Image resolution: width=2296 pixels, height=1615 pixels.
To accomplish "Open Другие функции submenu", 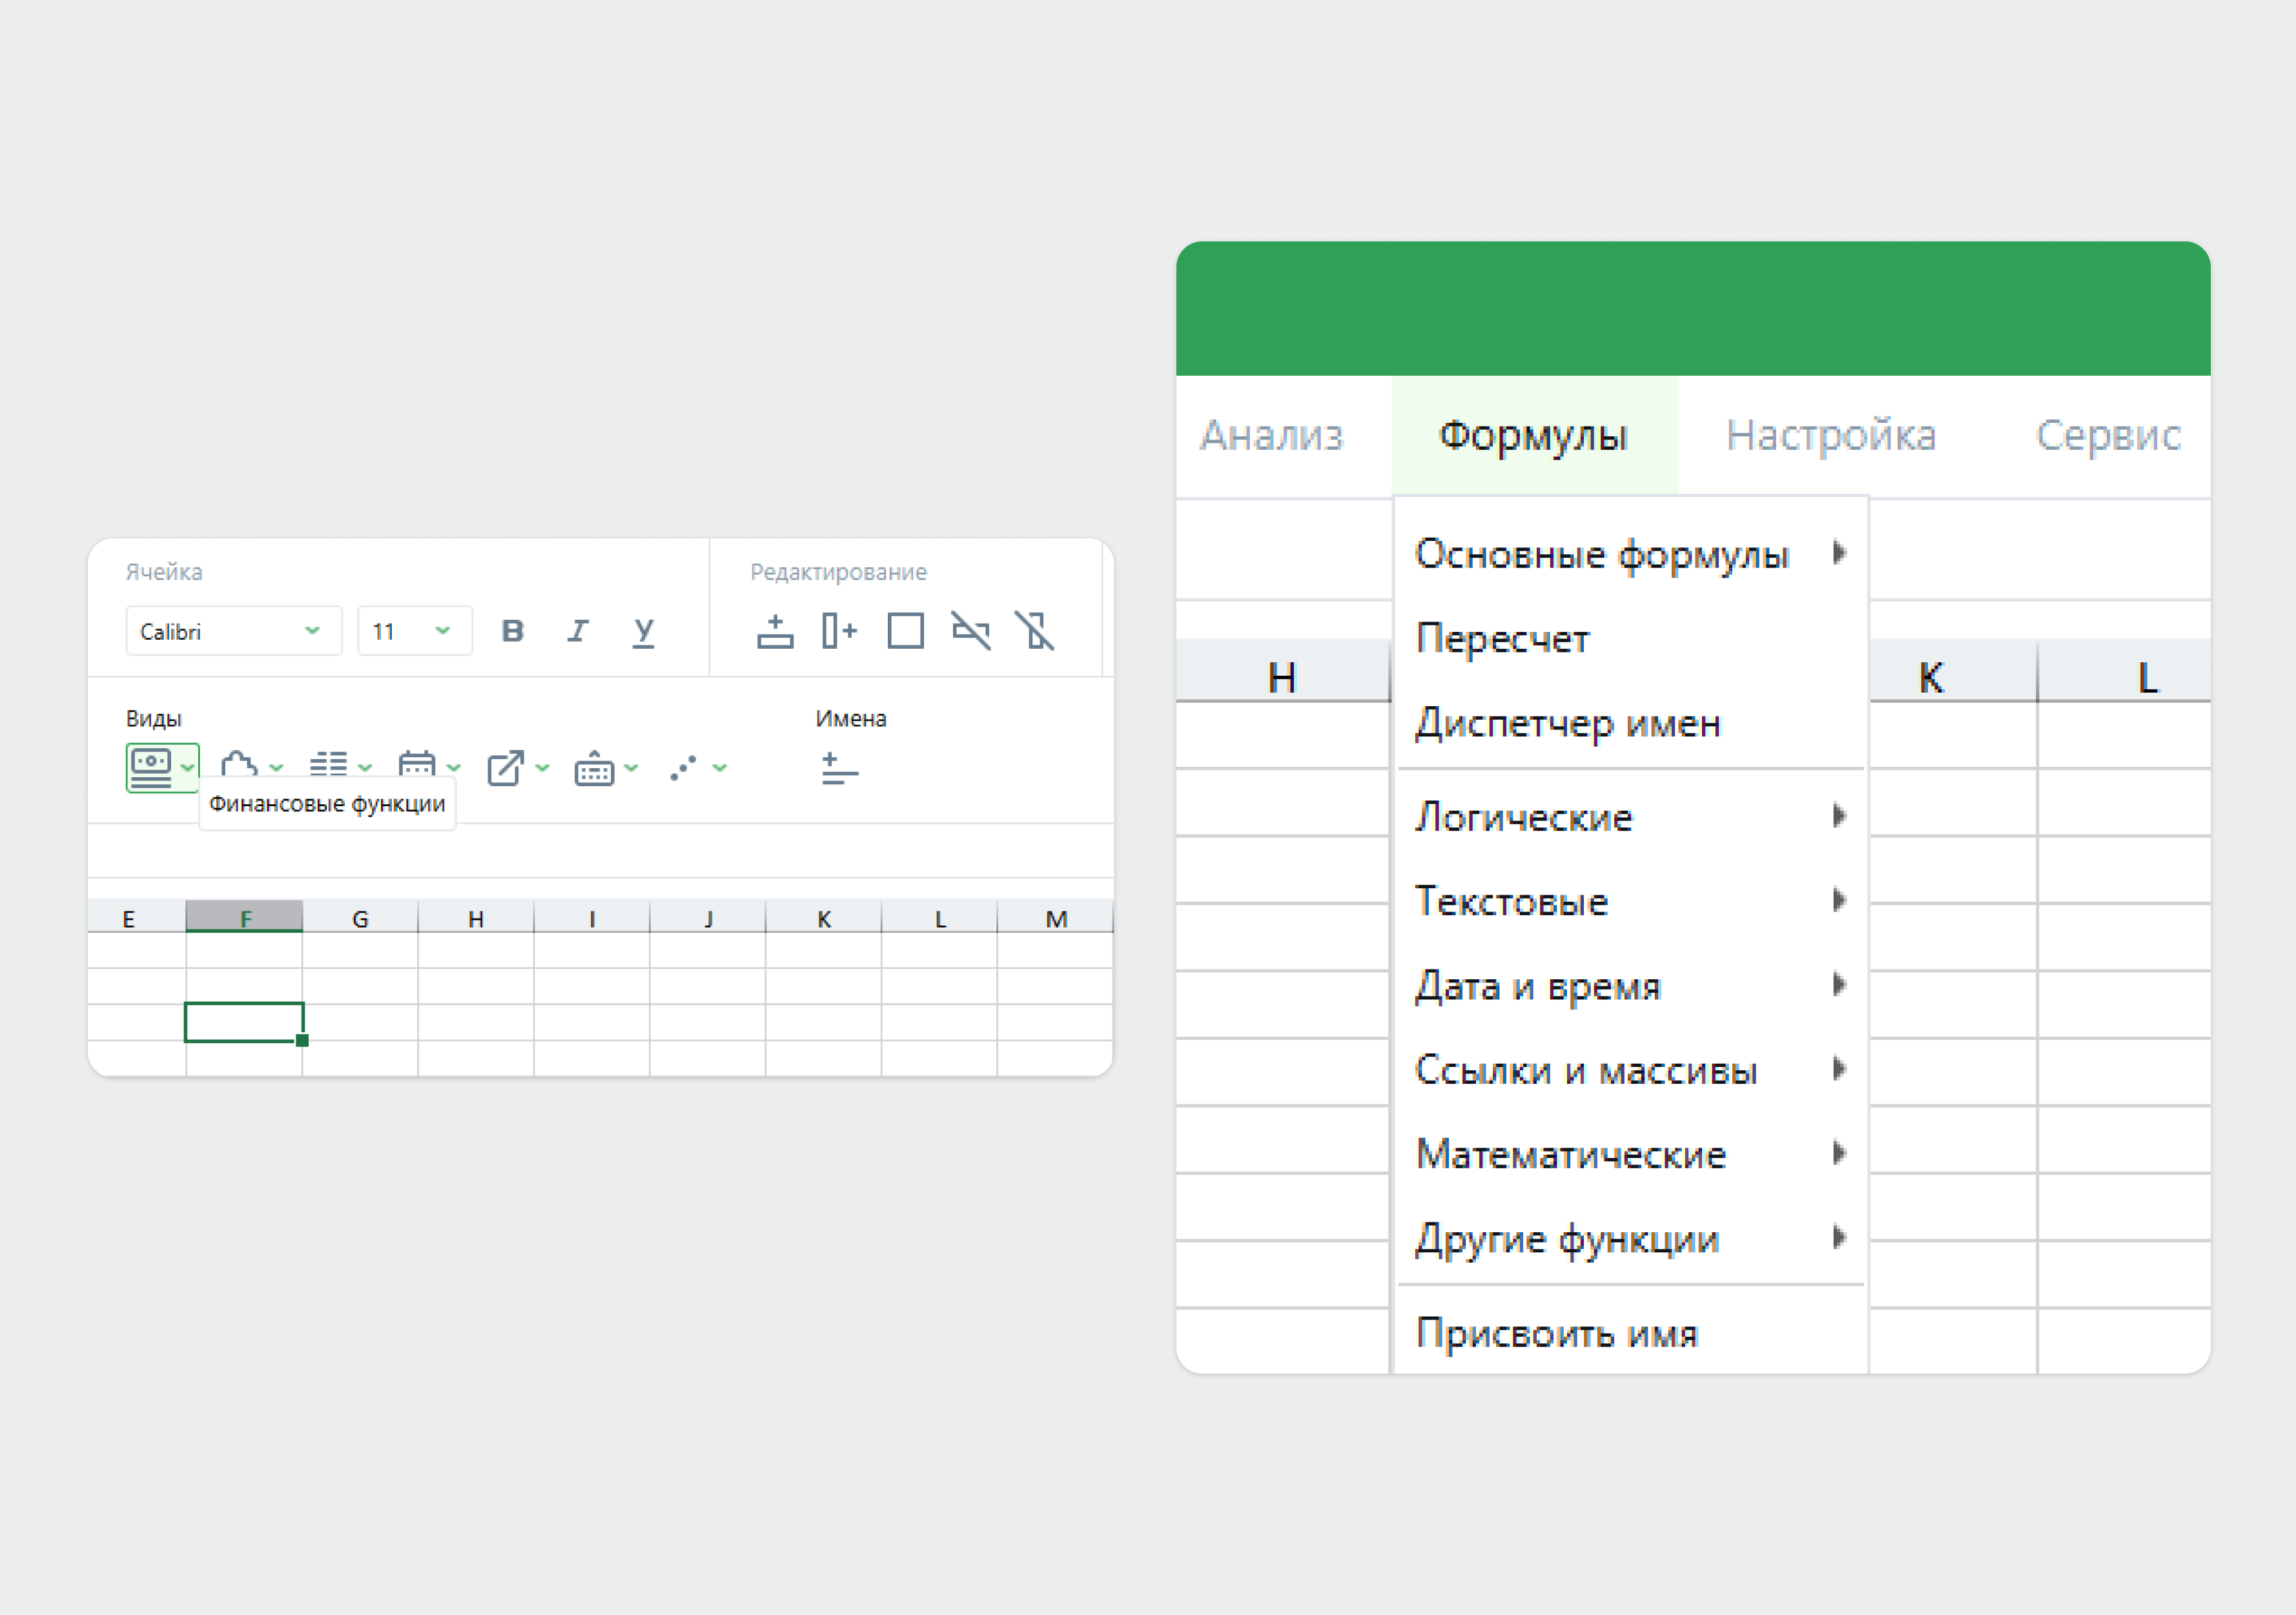I will 1631,1238.
